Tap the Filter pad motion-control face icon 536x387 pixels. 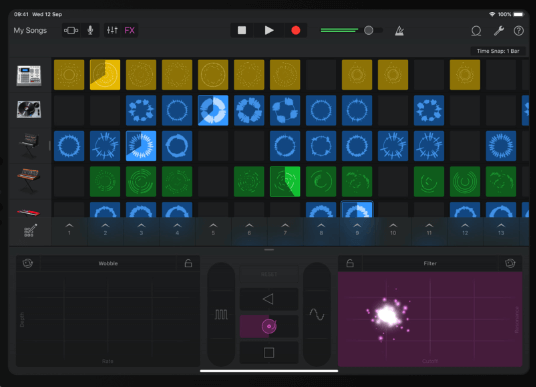coord(510,263)
